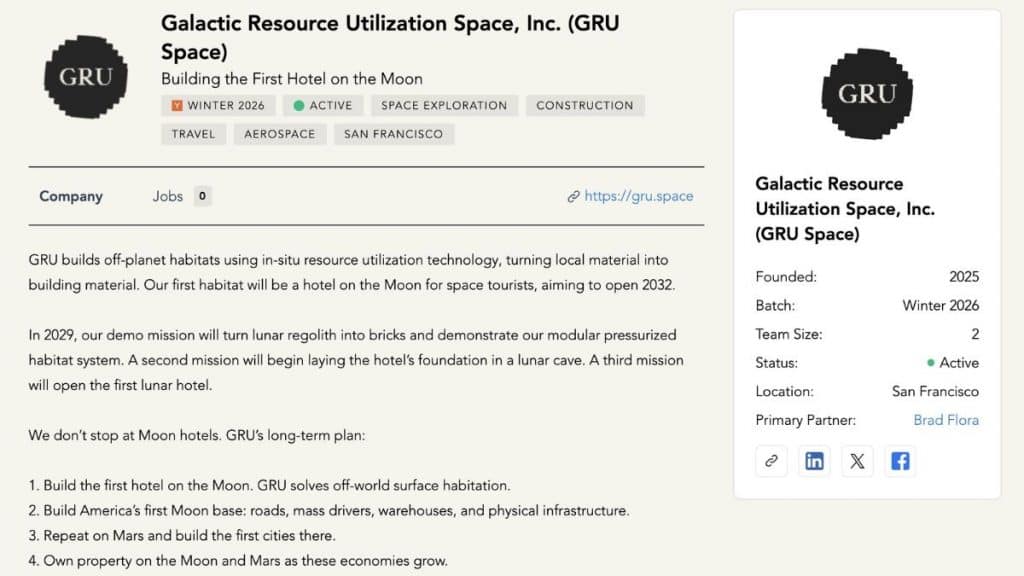Open the Facebook page icon
This screenshot has width=1024, height=576.
tap(900, 461)
